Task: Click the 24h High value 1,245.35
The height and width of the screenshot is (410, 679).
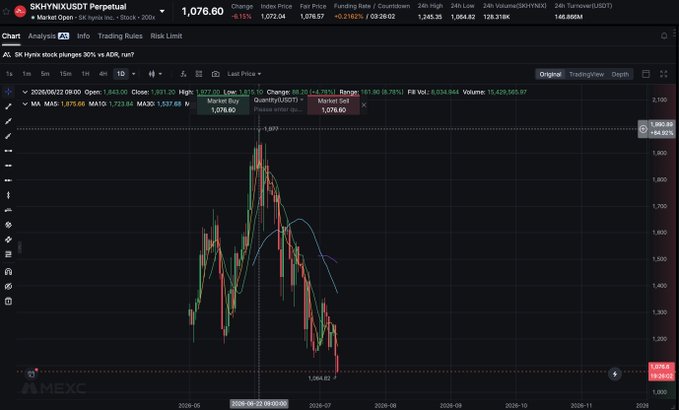Action: [430, 17]
